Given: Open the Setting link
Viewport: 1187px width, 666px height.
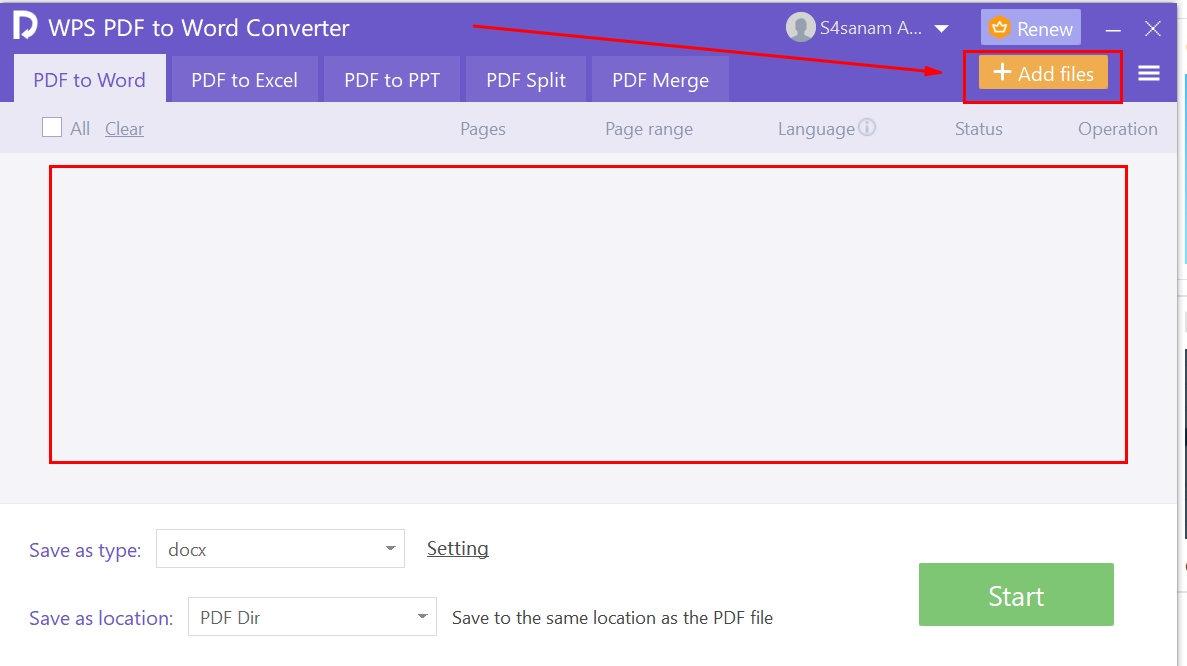Looking at the screenshot, I should click(457, 548).
